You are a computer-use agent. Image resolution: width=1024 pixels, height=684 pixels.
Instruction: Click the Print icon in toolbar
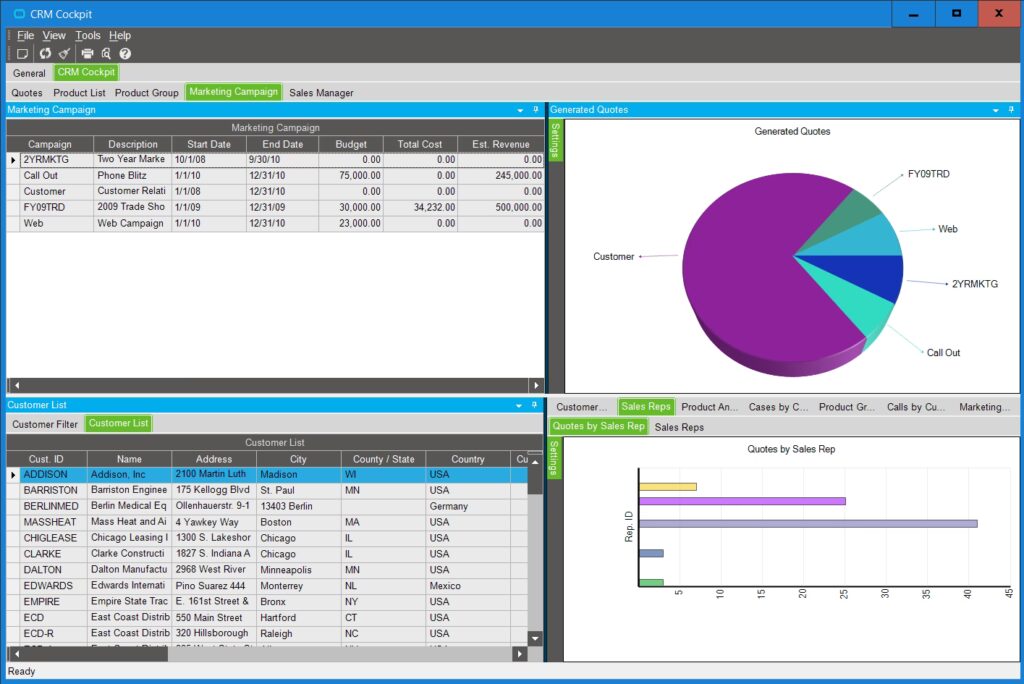click(x=87, y=53)
